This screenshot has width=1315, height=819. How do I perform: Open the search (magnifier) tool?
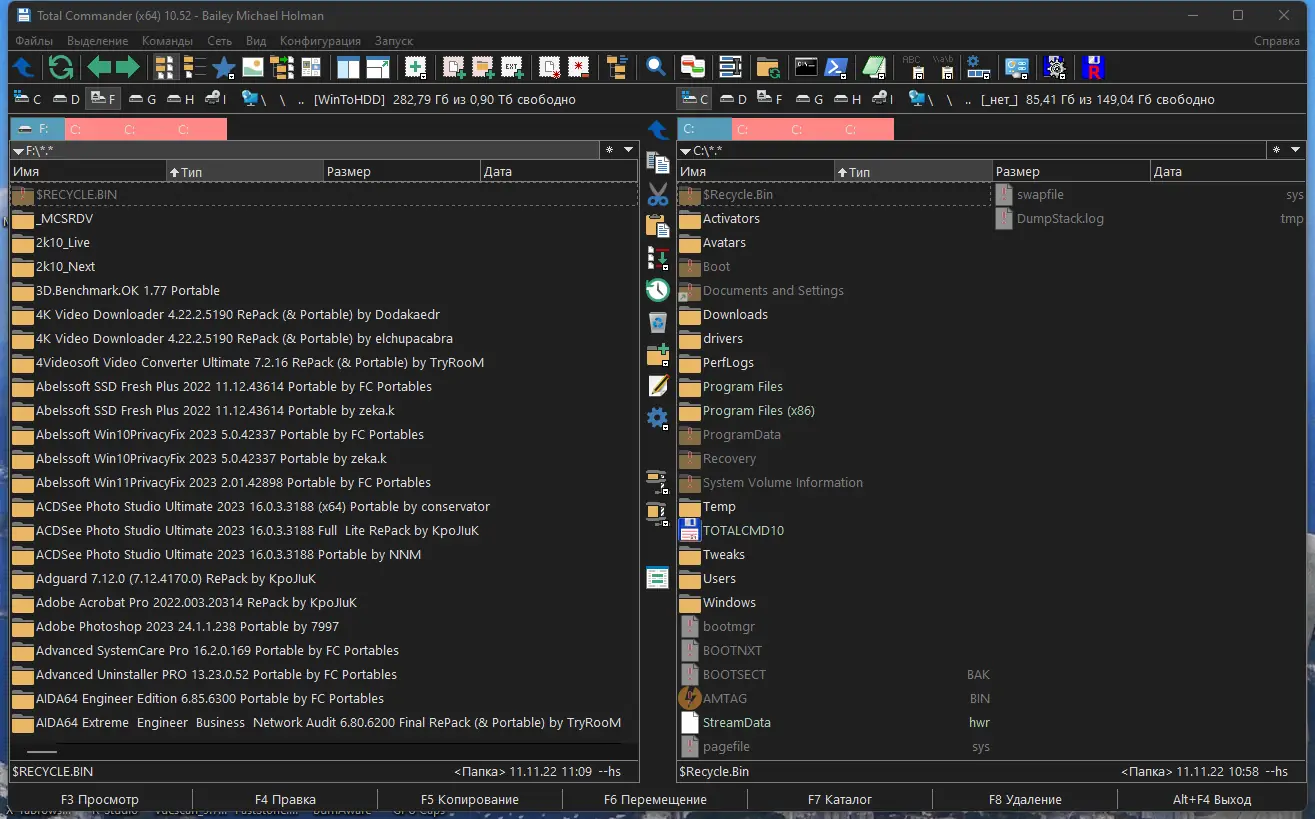(655, 67)
